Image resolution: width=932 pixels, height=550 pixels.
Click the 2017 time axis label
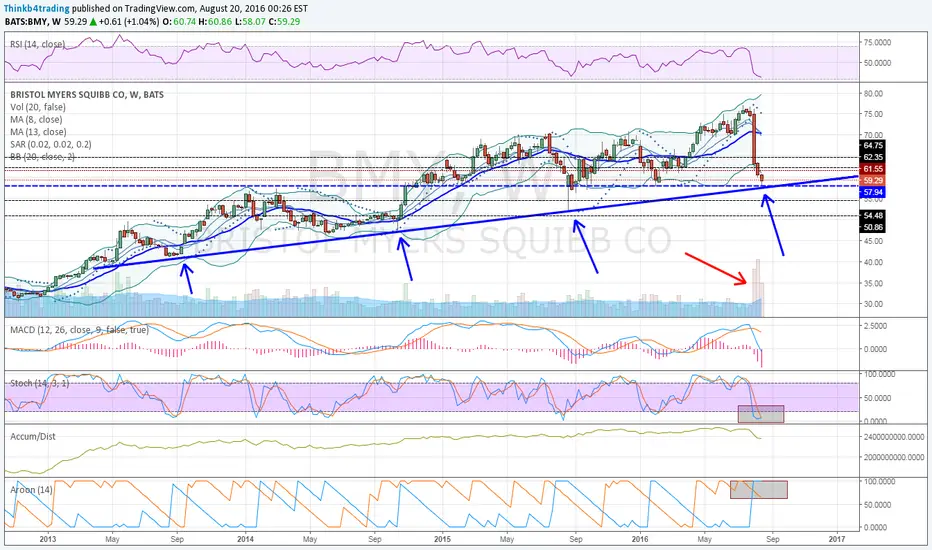click(x=836, y=539)
